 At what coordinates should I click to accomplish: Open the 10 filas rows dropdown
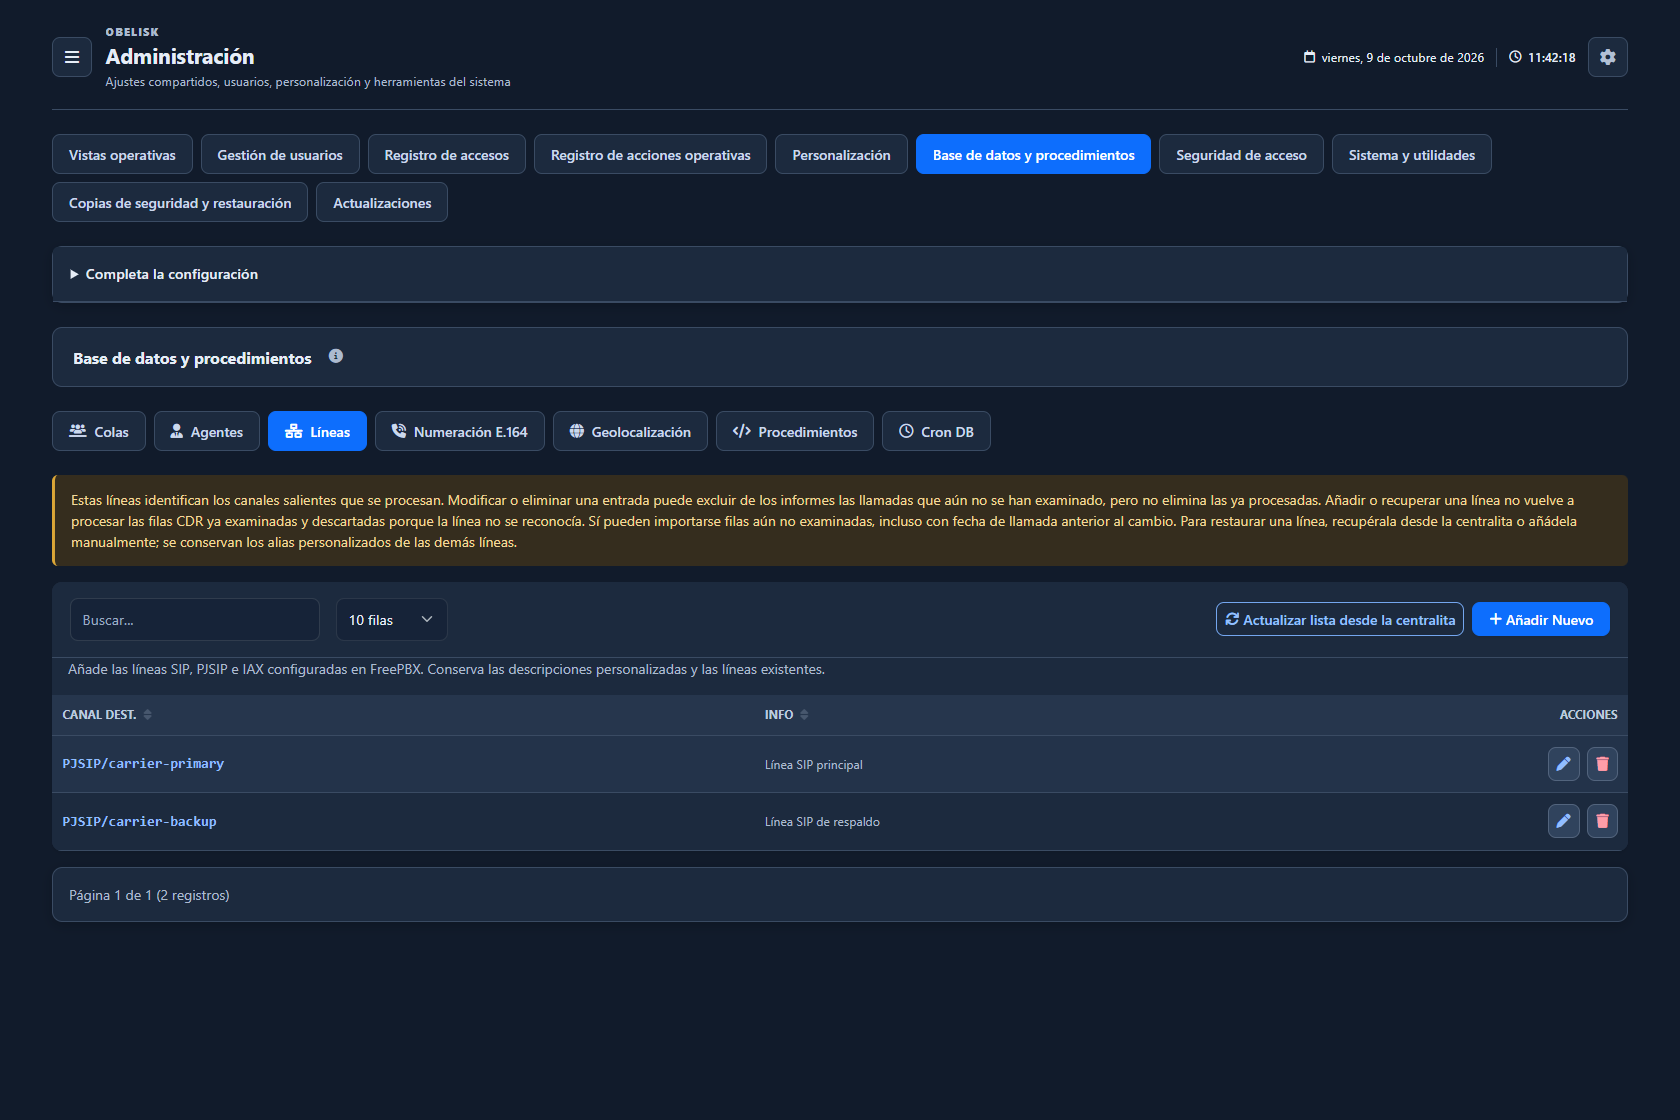pyautogui.click(x=391, y=620)
